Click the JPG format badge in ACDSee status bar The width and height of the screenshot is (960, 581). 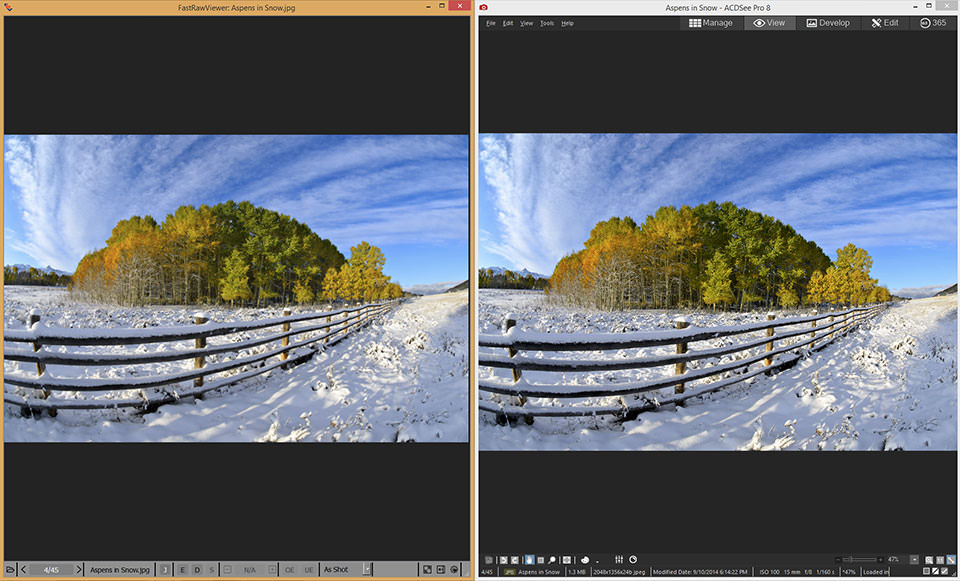pos(509,572)
